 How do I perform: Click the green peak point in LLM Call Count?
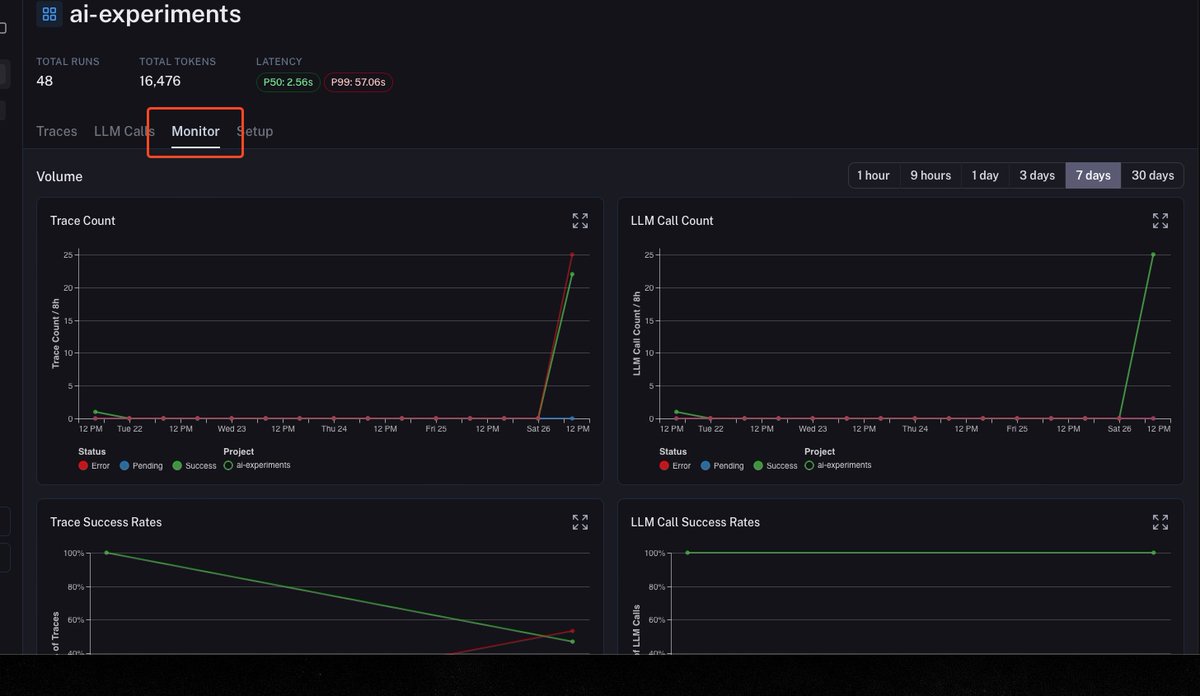(x=1153, y=255)
